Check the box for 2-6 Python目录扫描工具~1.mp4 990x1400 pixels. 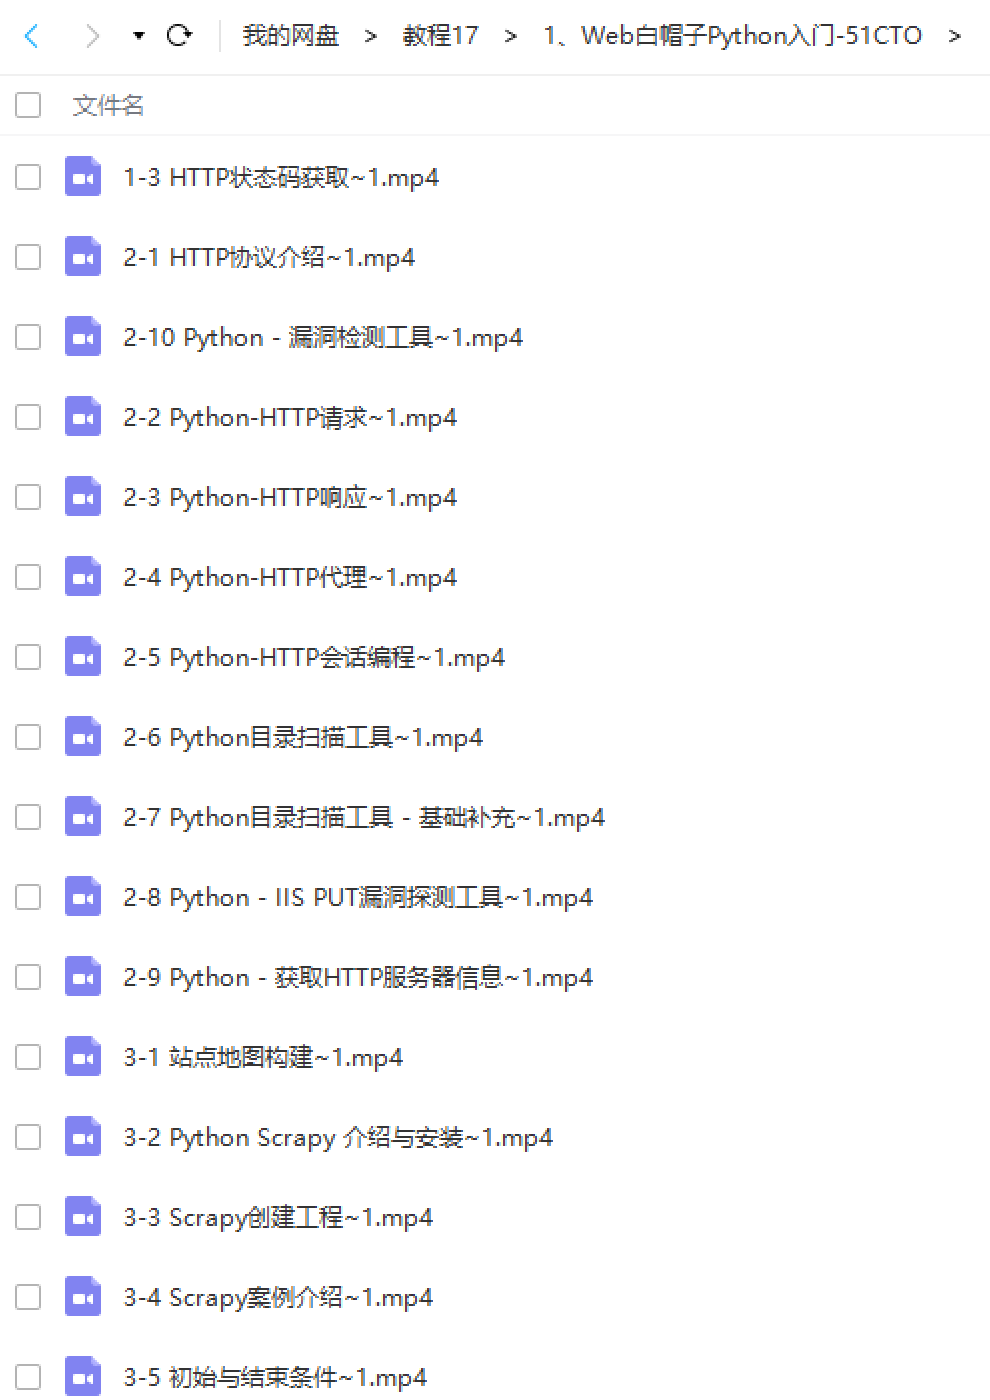(28, 737)
